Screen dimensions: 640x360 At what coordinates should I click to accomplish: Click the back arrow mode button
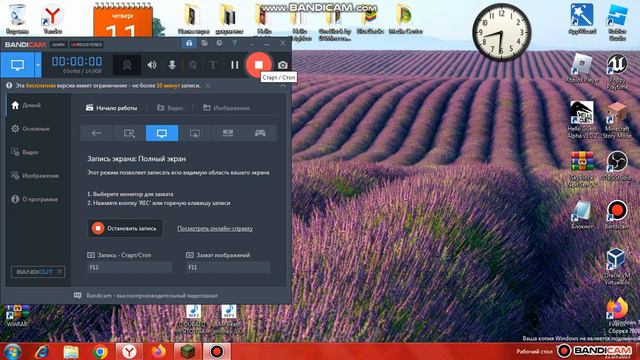tap(96, 133)
